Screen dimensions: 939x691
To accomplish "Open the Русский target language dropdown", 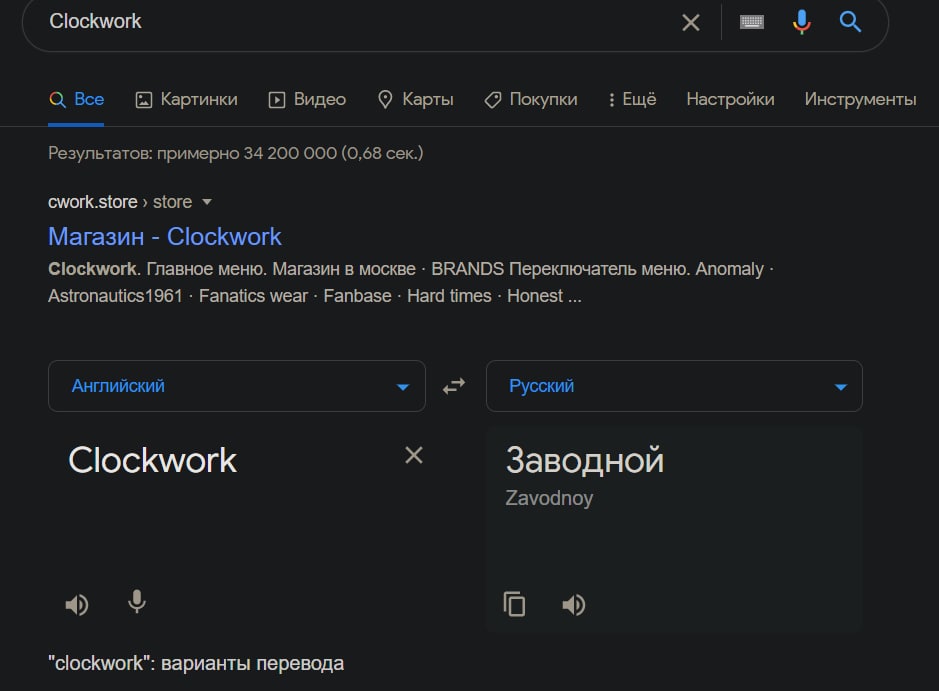I will (674, 386).
